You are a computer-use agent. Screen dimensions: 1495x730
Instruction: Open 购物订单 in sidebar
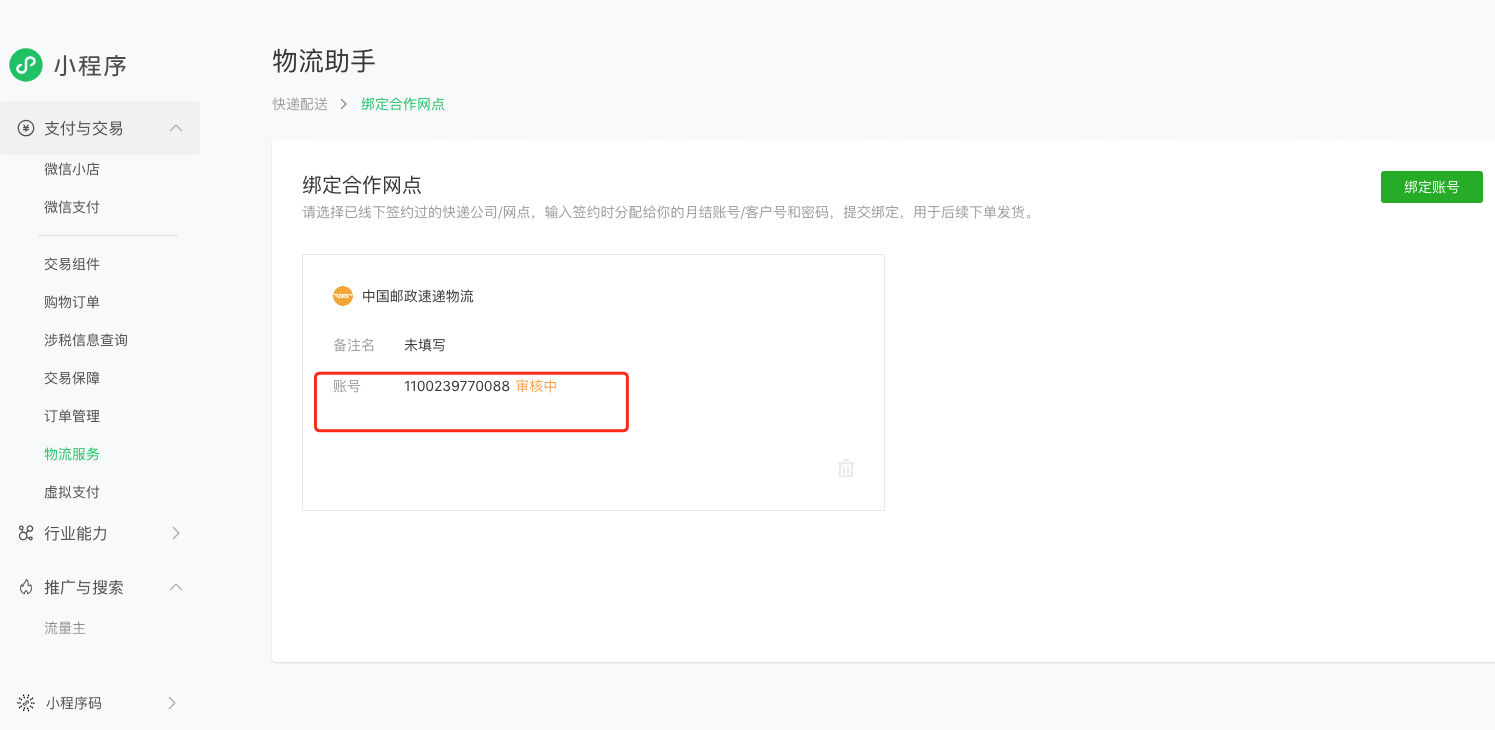[x=72, y=302]
